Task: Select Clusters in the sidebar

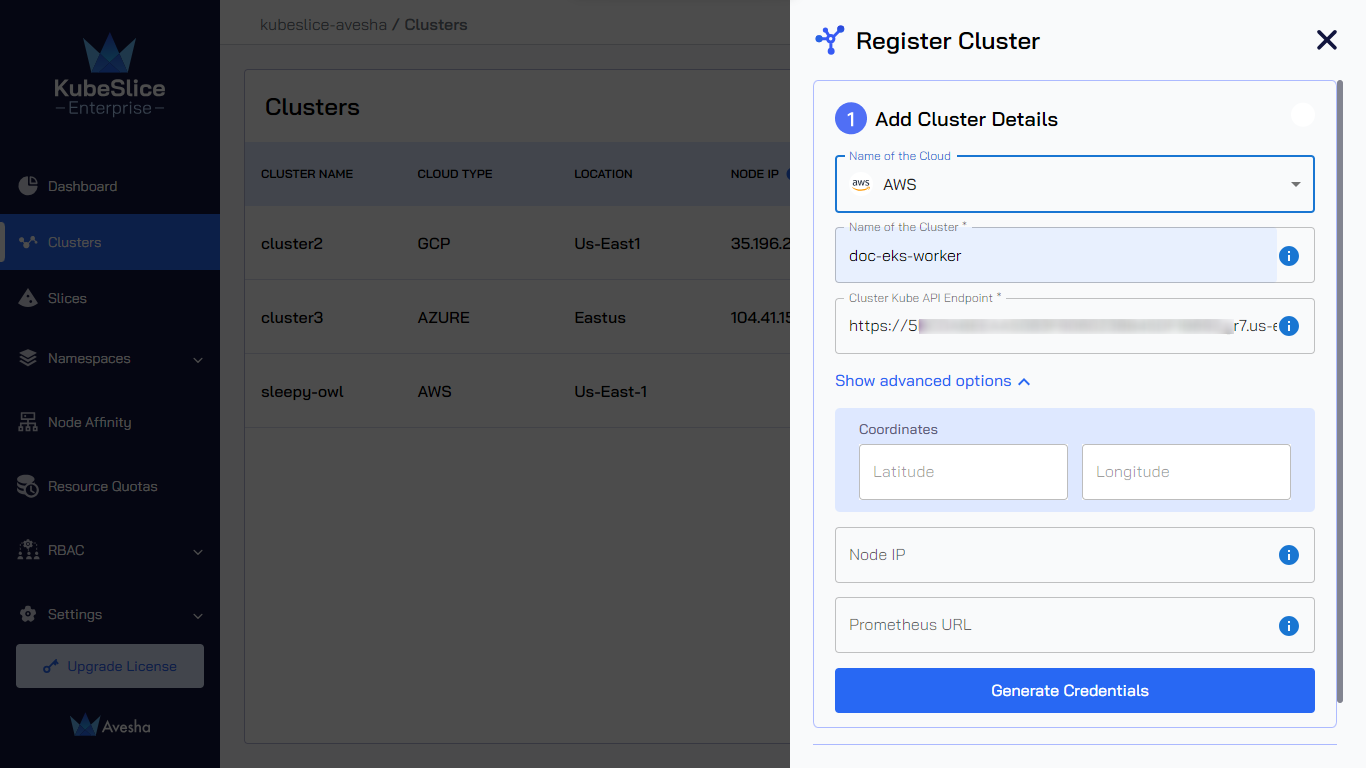Action: tap(110, 242)
